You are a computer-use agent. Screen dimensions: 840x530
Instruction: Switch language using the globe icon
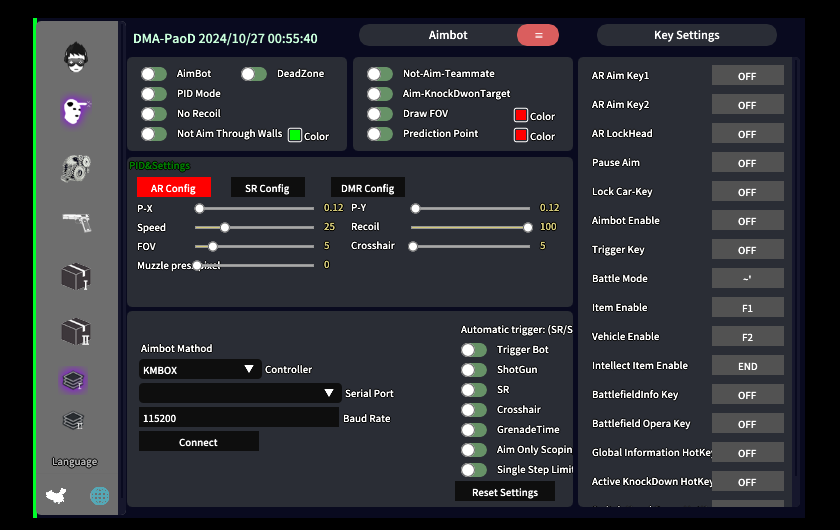[x=100, y=496]
